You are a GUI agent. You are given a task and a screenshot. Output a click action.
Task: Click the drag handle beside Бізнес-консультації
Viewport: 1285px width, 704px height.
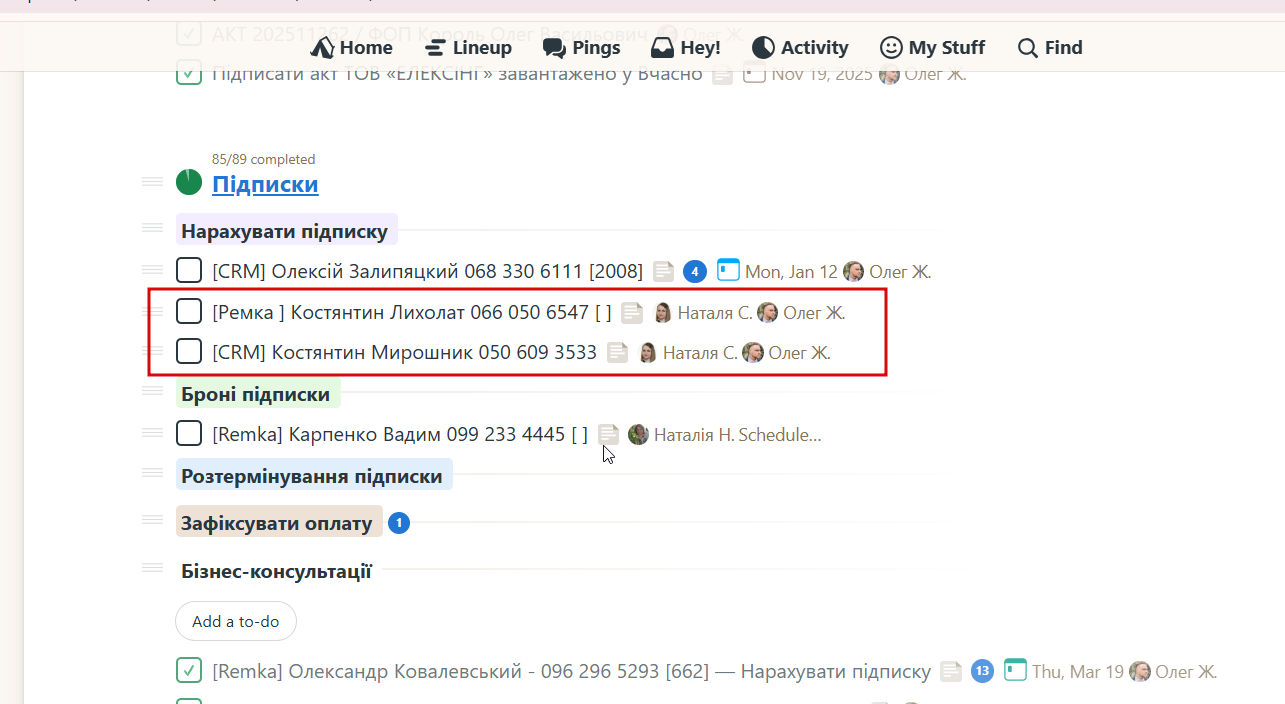[x=152, y=567]
